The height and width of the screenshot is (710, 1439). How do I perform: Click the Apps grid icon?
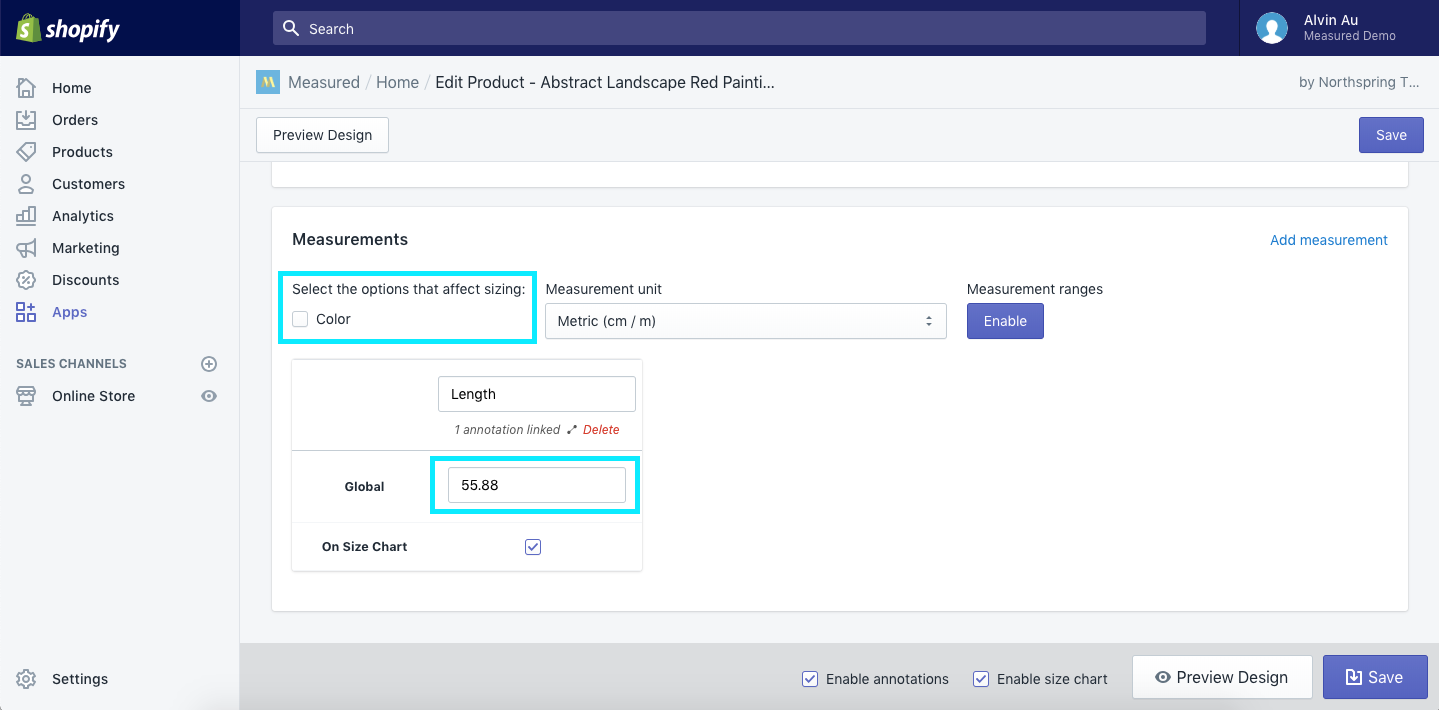(x=26, y=312)
